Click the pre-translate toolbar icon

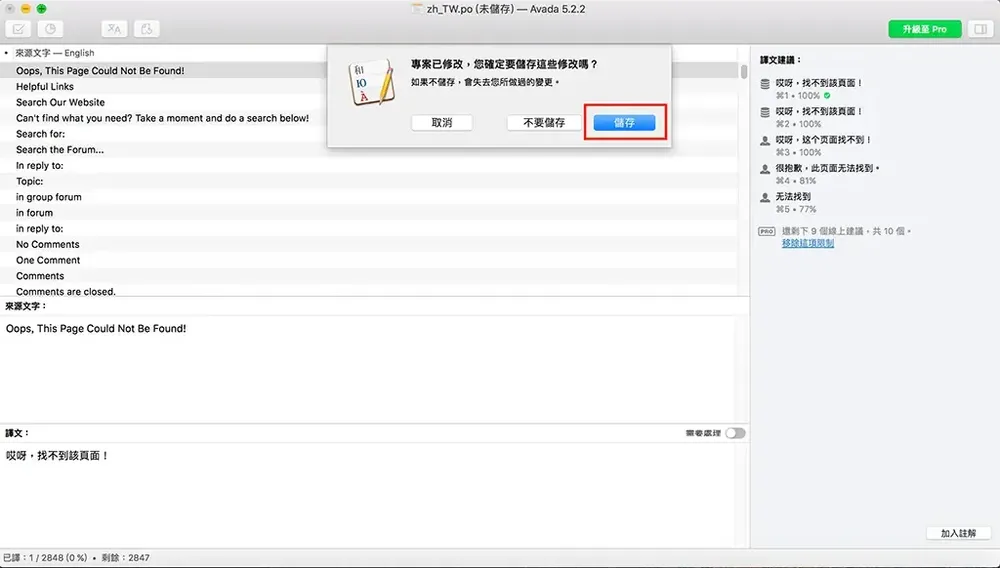tap(114, 29)
